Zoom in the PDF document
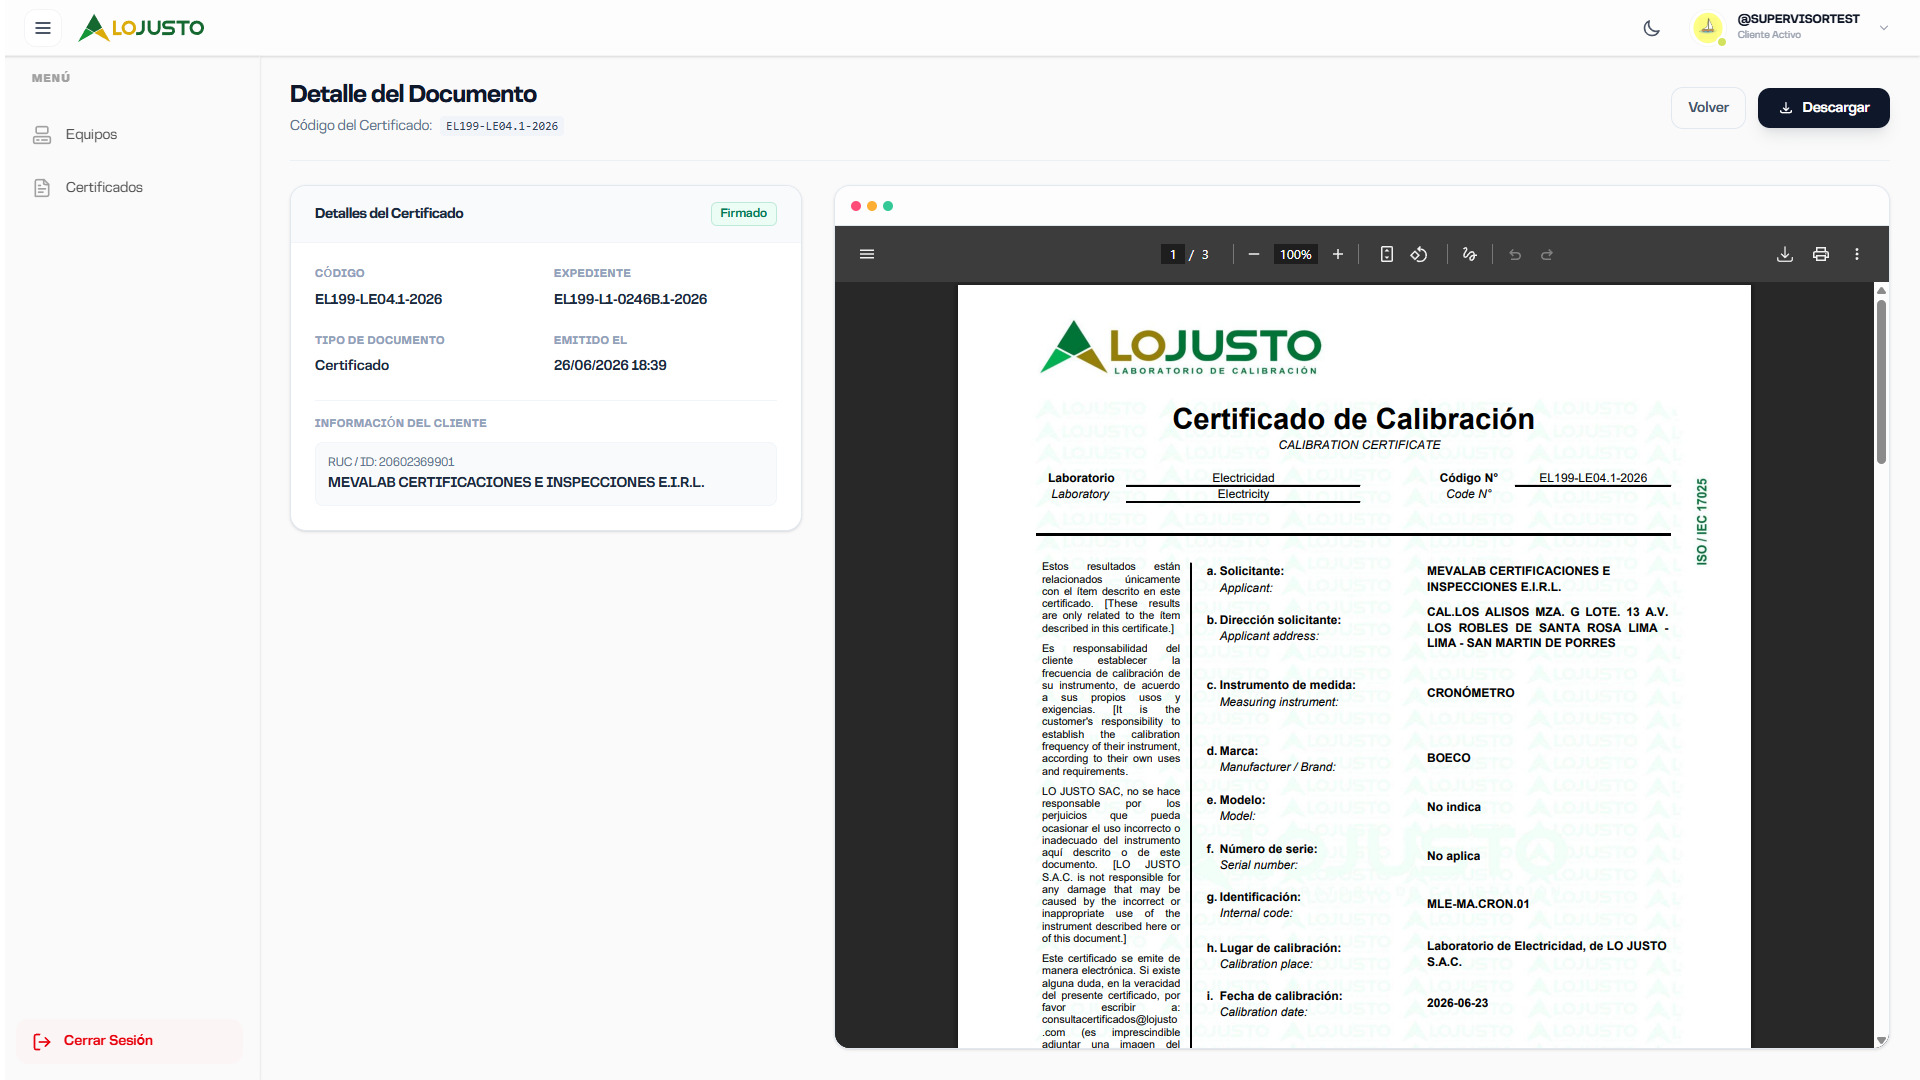This screenshot has height=1080, width=1920. 1338,254
